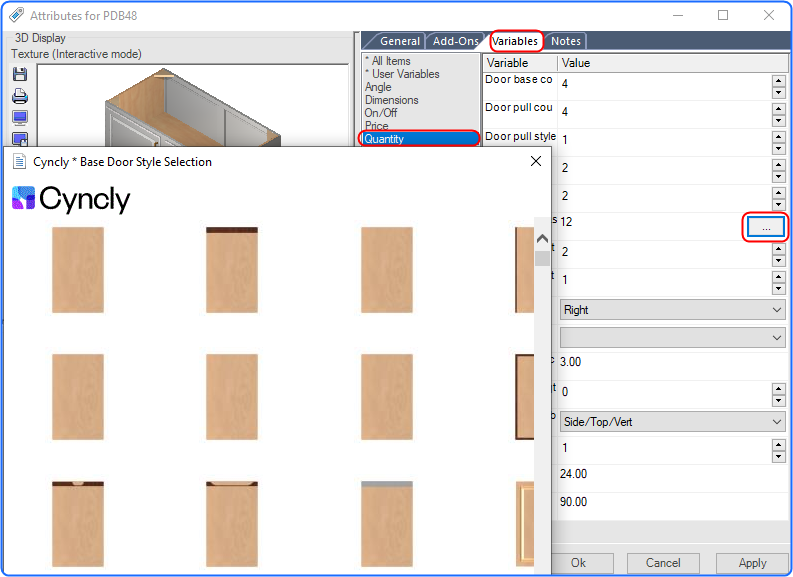Click the save disk icon in 3D Display
This screenshot has width=793, height=577.
[20, 74]
